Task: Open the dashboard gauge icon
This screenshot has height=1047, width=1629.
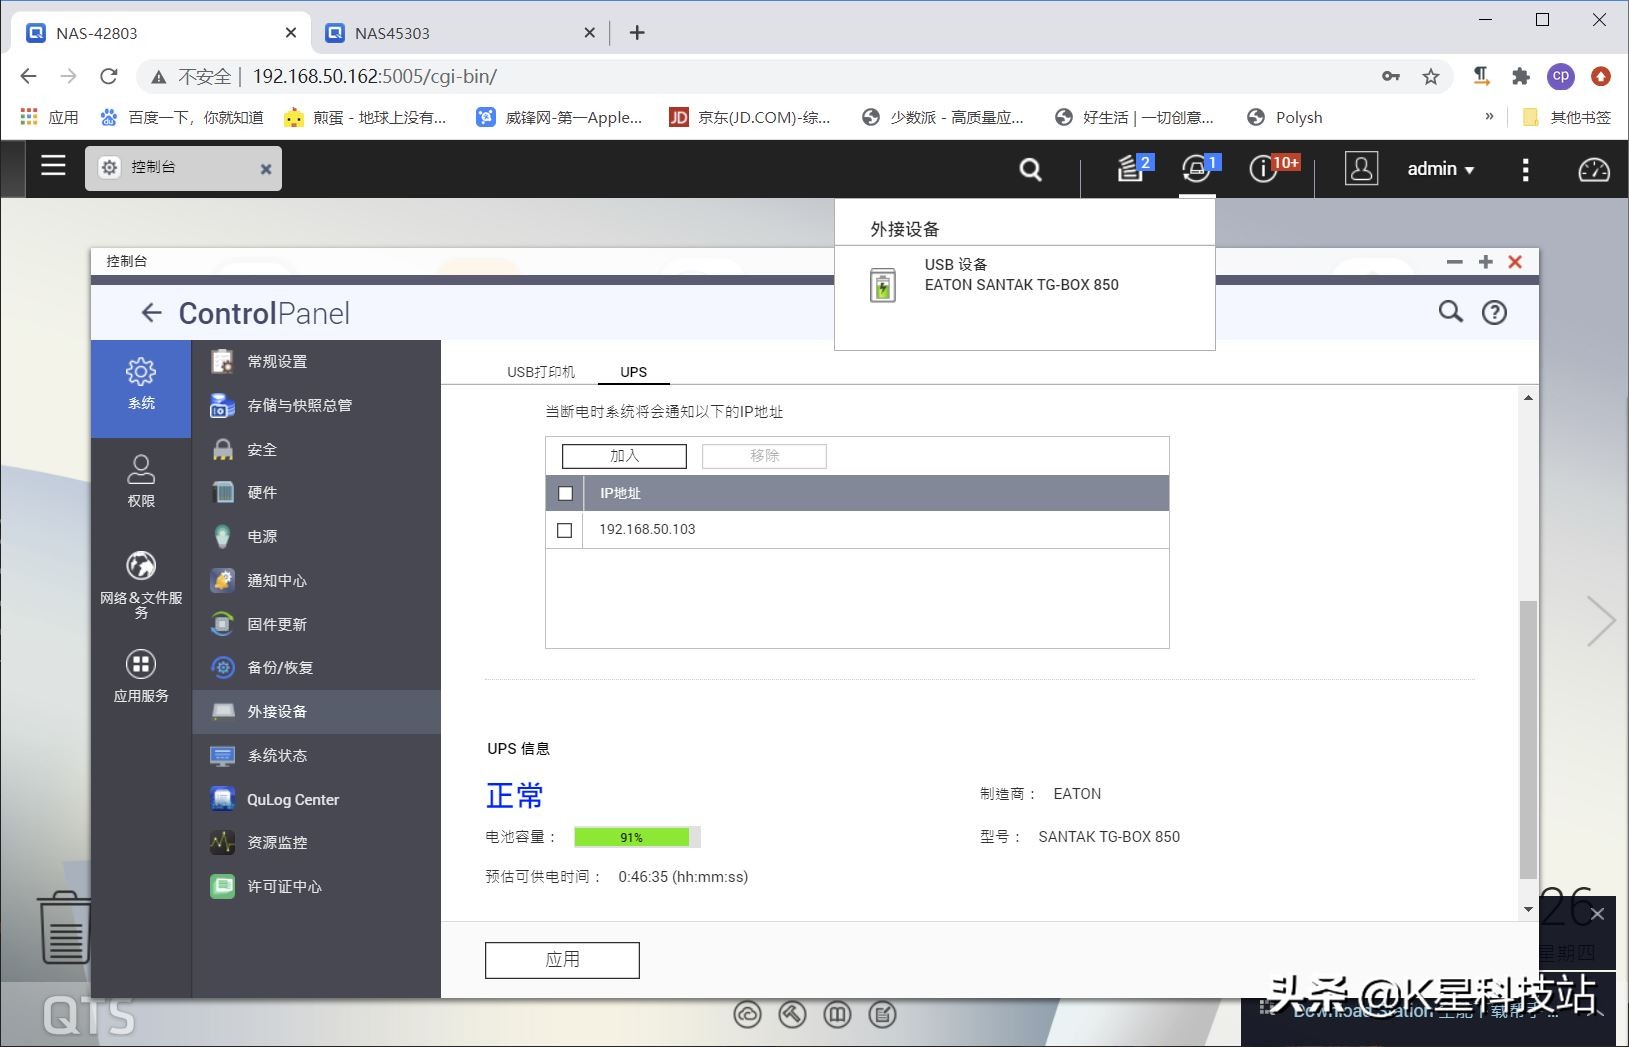Action: point(1593,169)
